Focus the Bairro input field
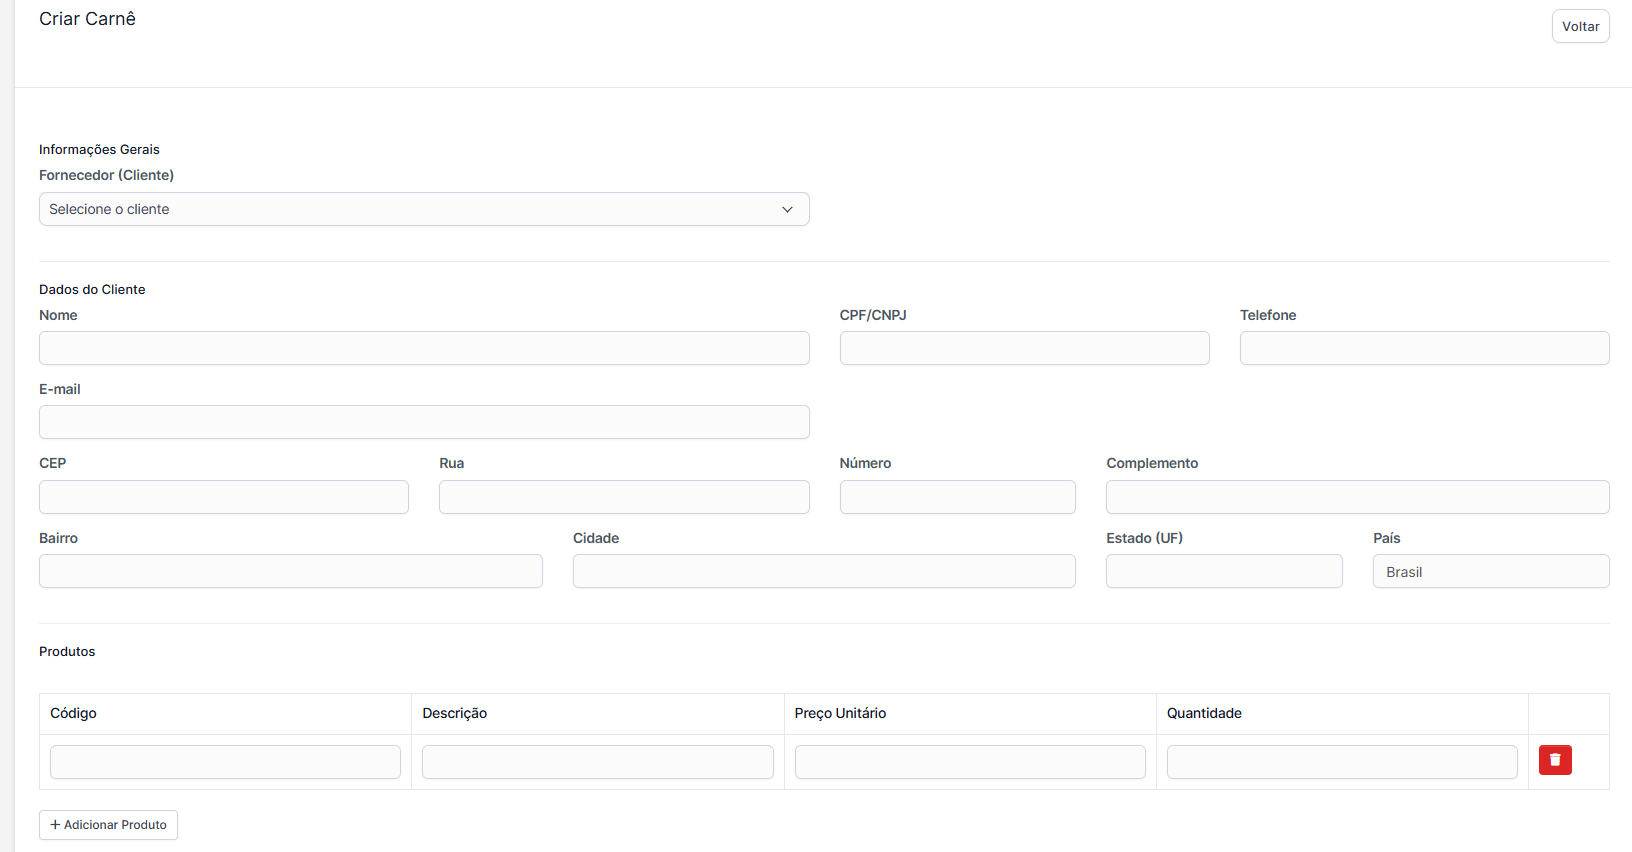The height and width of the screenshot is (852, 1632). pos(290,571)
